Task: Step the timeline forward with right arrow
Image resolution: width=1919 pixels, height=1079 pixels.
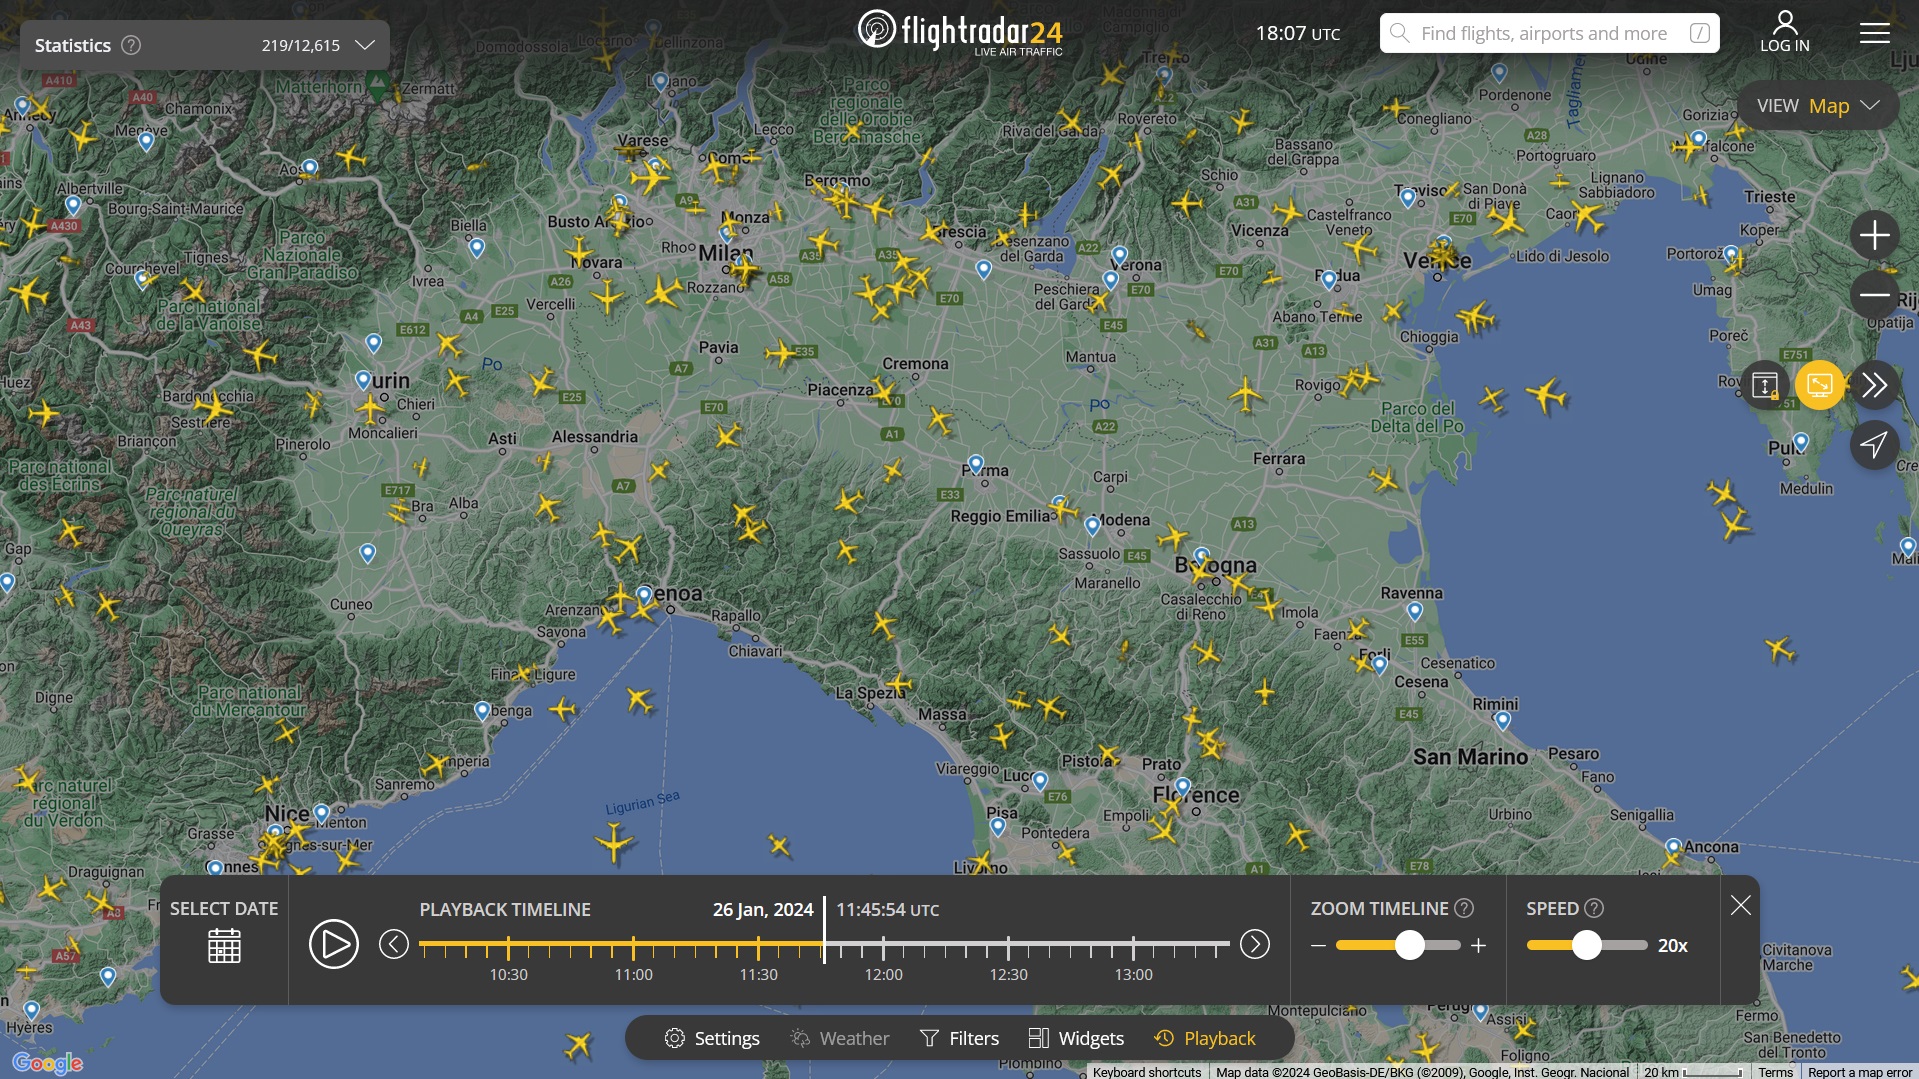Action: pos(1254,944)
